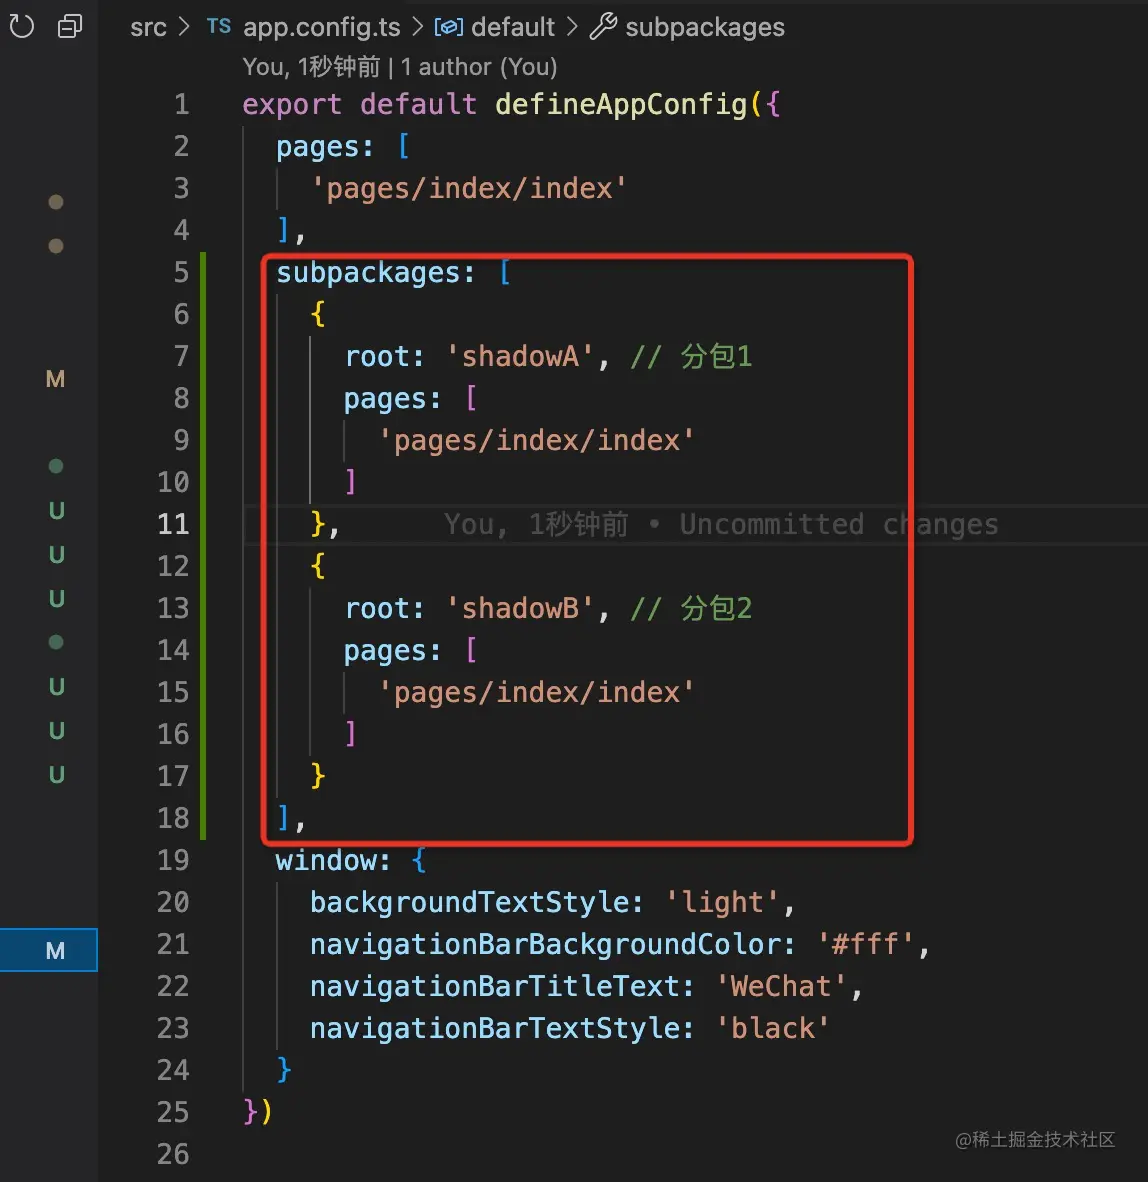Open the src breadcrumb segment
The image size is (1148, 1182).
(x=148, y=27)
